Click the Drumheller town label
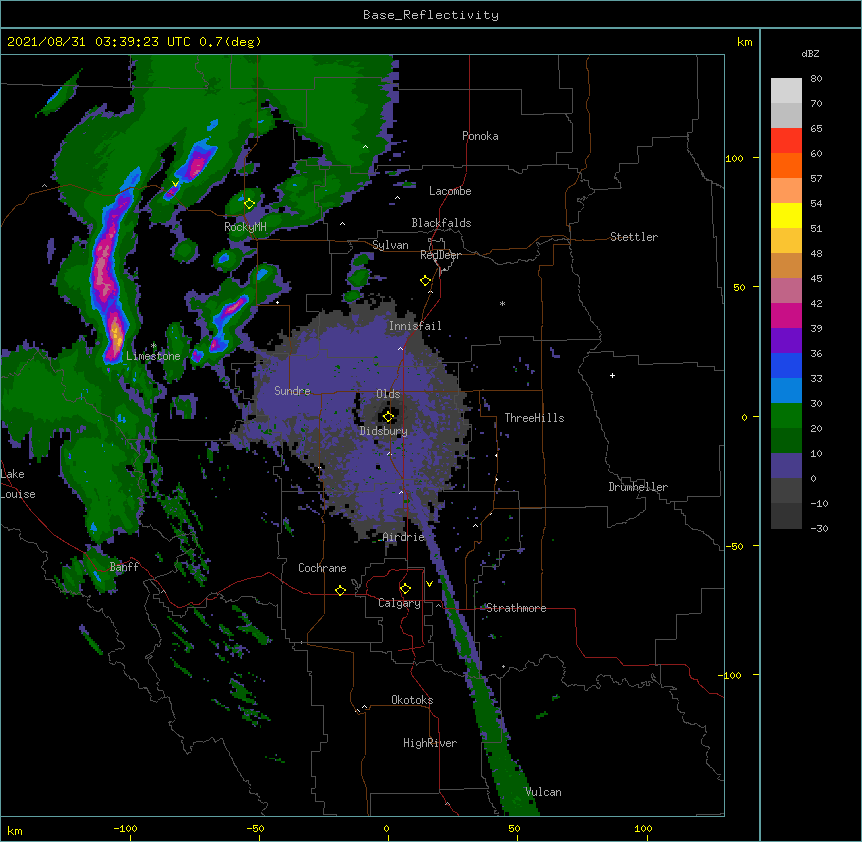This screenshot has width=862, height=842. click(638, 487)
